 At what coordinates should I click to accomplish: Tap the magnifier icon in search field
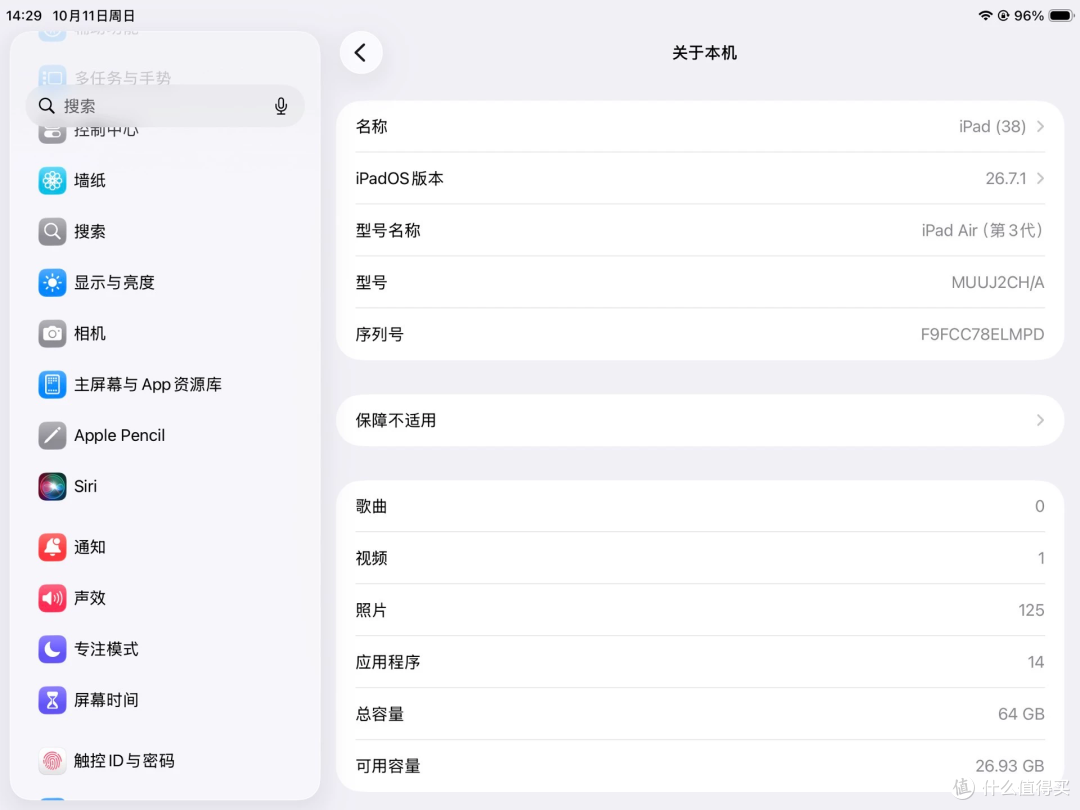tap(46, 105)
